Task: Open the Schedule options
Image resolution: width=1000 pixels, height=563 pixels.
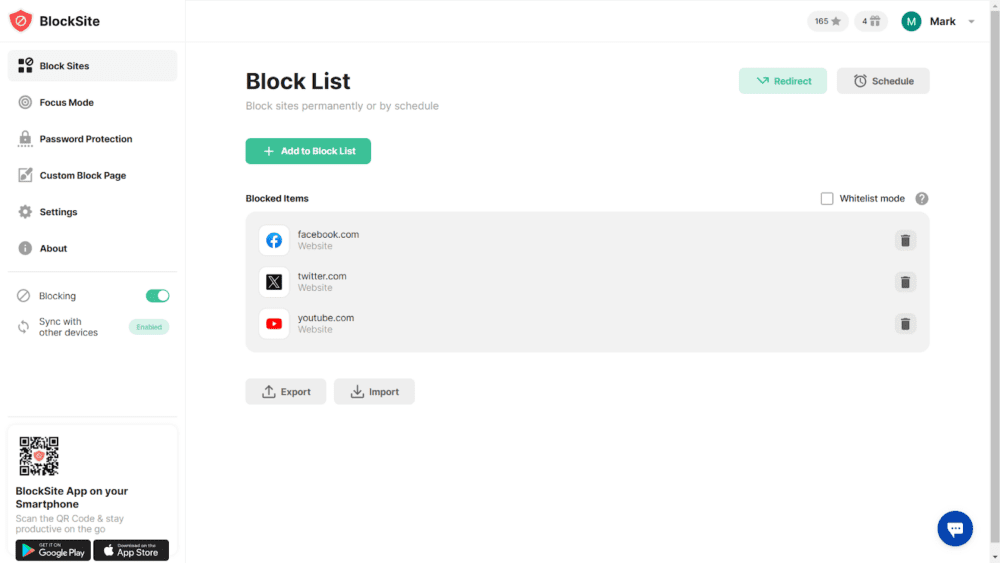Action: coord(883,81)
